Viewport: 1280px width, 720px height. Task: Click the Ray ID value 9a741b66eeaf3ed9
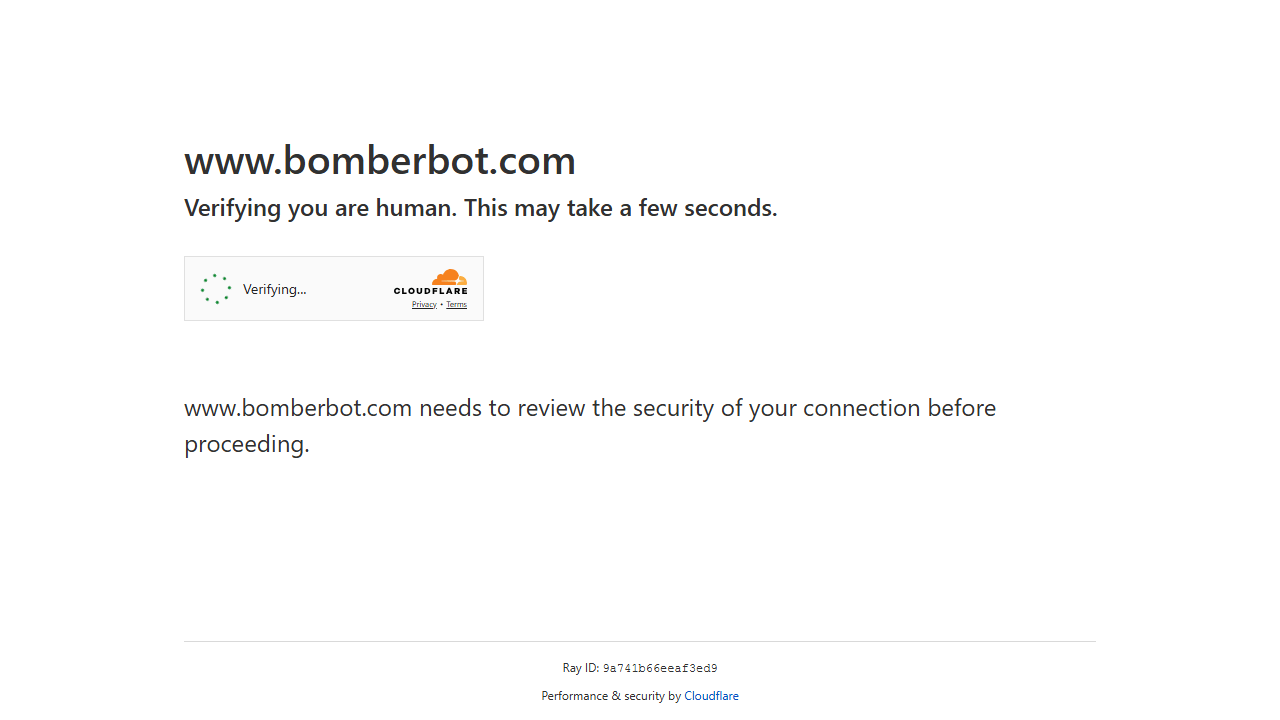pyautogui.click(x=660, y=669)
